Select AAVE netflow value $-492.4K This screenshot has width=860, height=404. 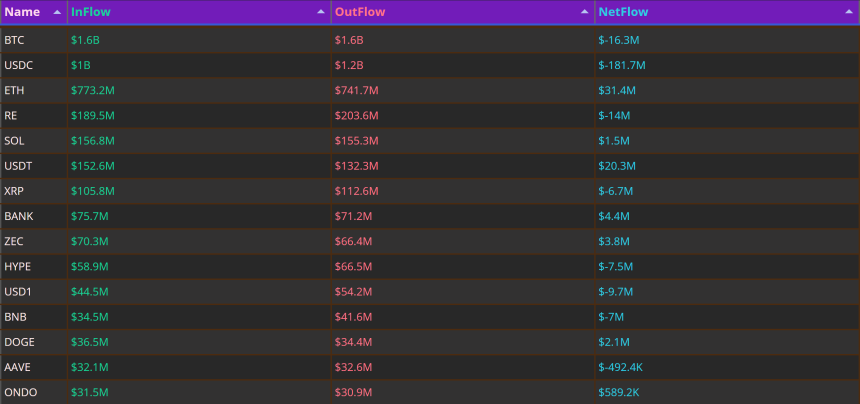click(620, 368)
